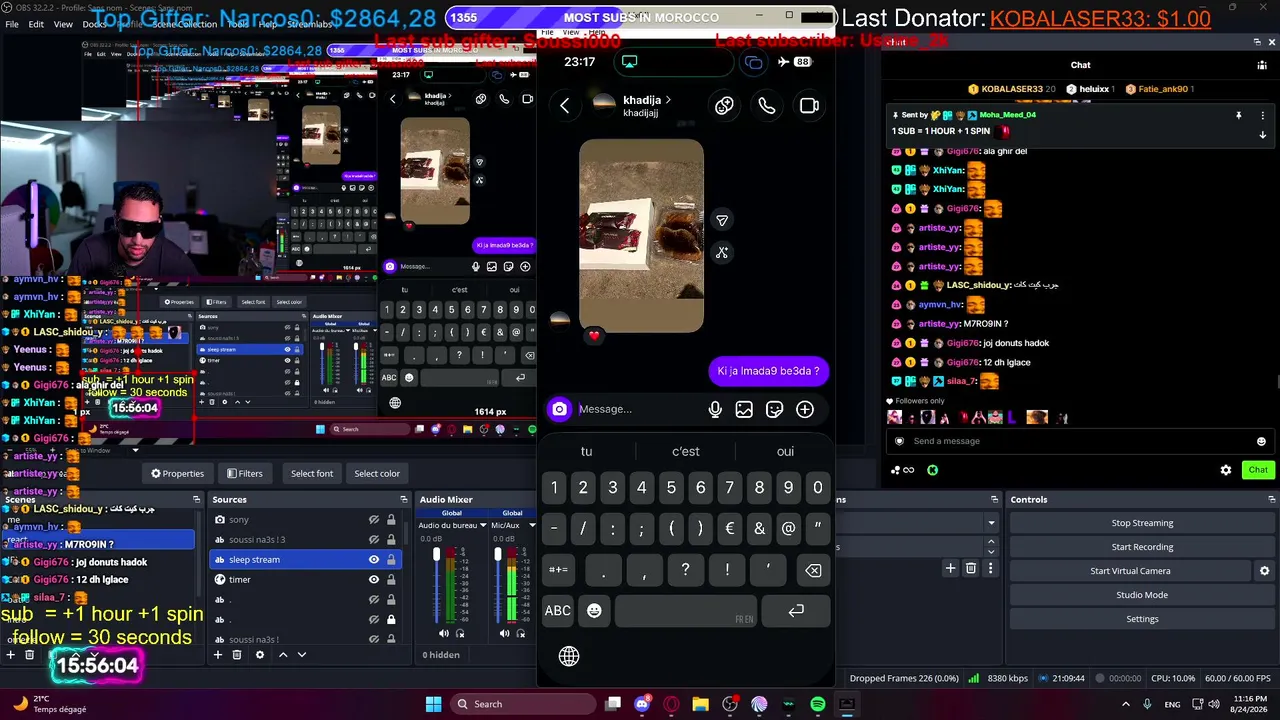1280x720 pixels.
Task: Move the selected source down
Action: 302,655
